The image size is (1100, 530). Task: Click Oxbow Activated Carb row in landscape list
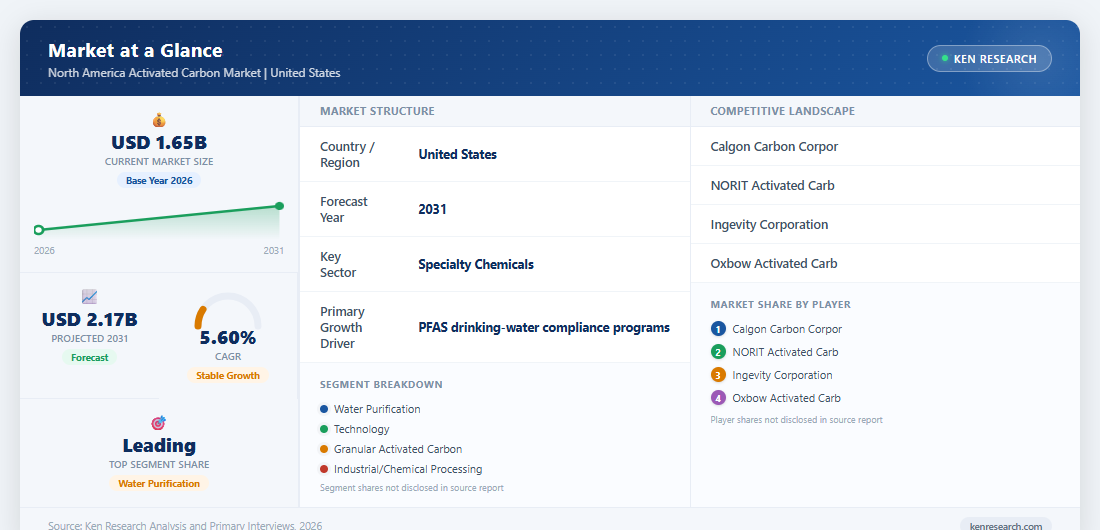coord(885,263)
